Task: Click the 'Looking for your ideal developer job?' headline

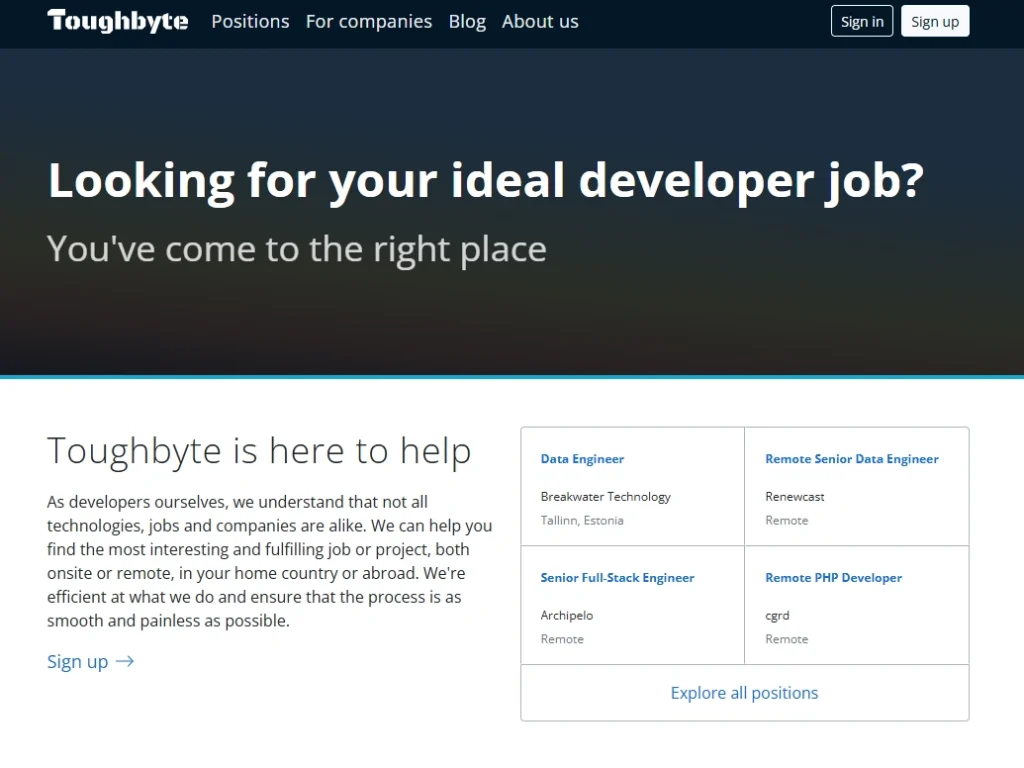Action: pos(487,181)
